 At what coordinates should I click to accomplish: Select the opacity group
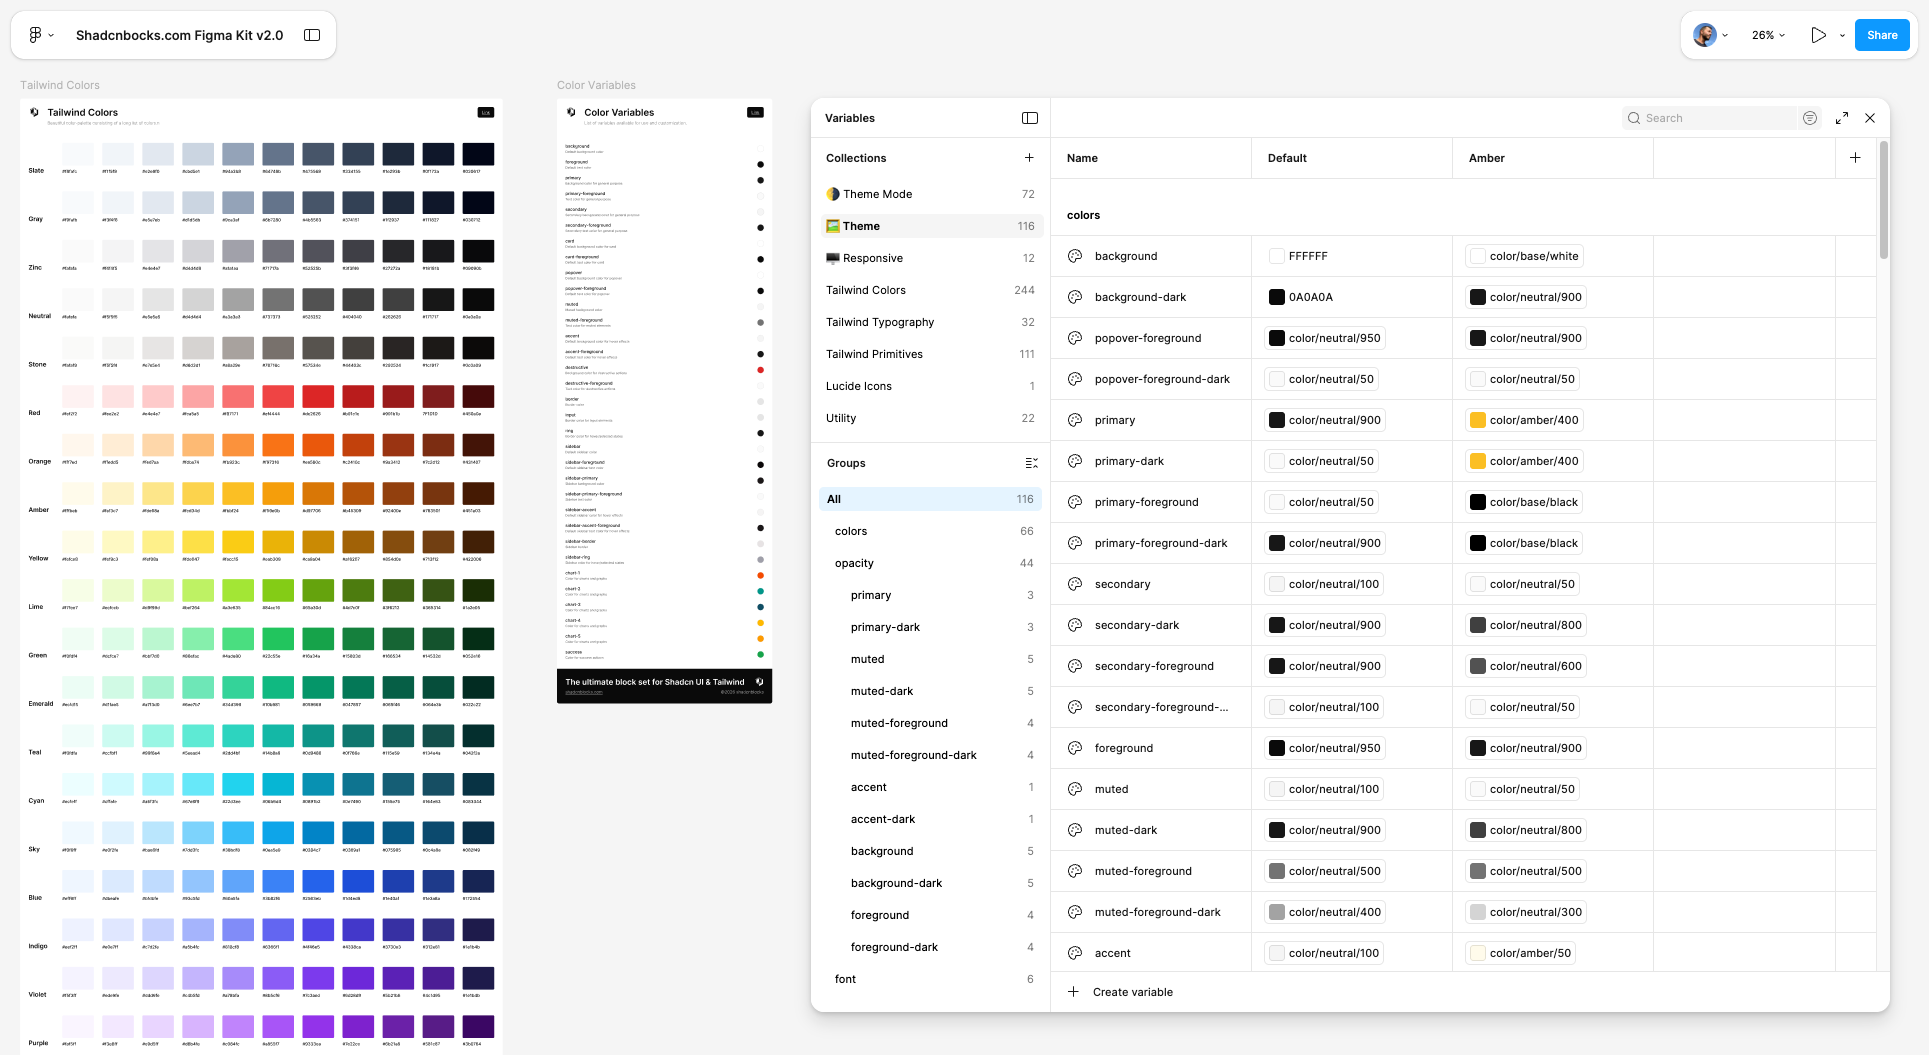[930, 563]
